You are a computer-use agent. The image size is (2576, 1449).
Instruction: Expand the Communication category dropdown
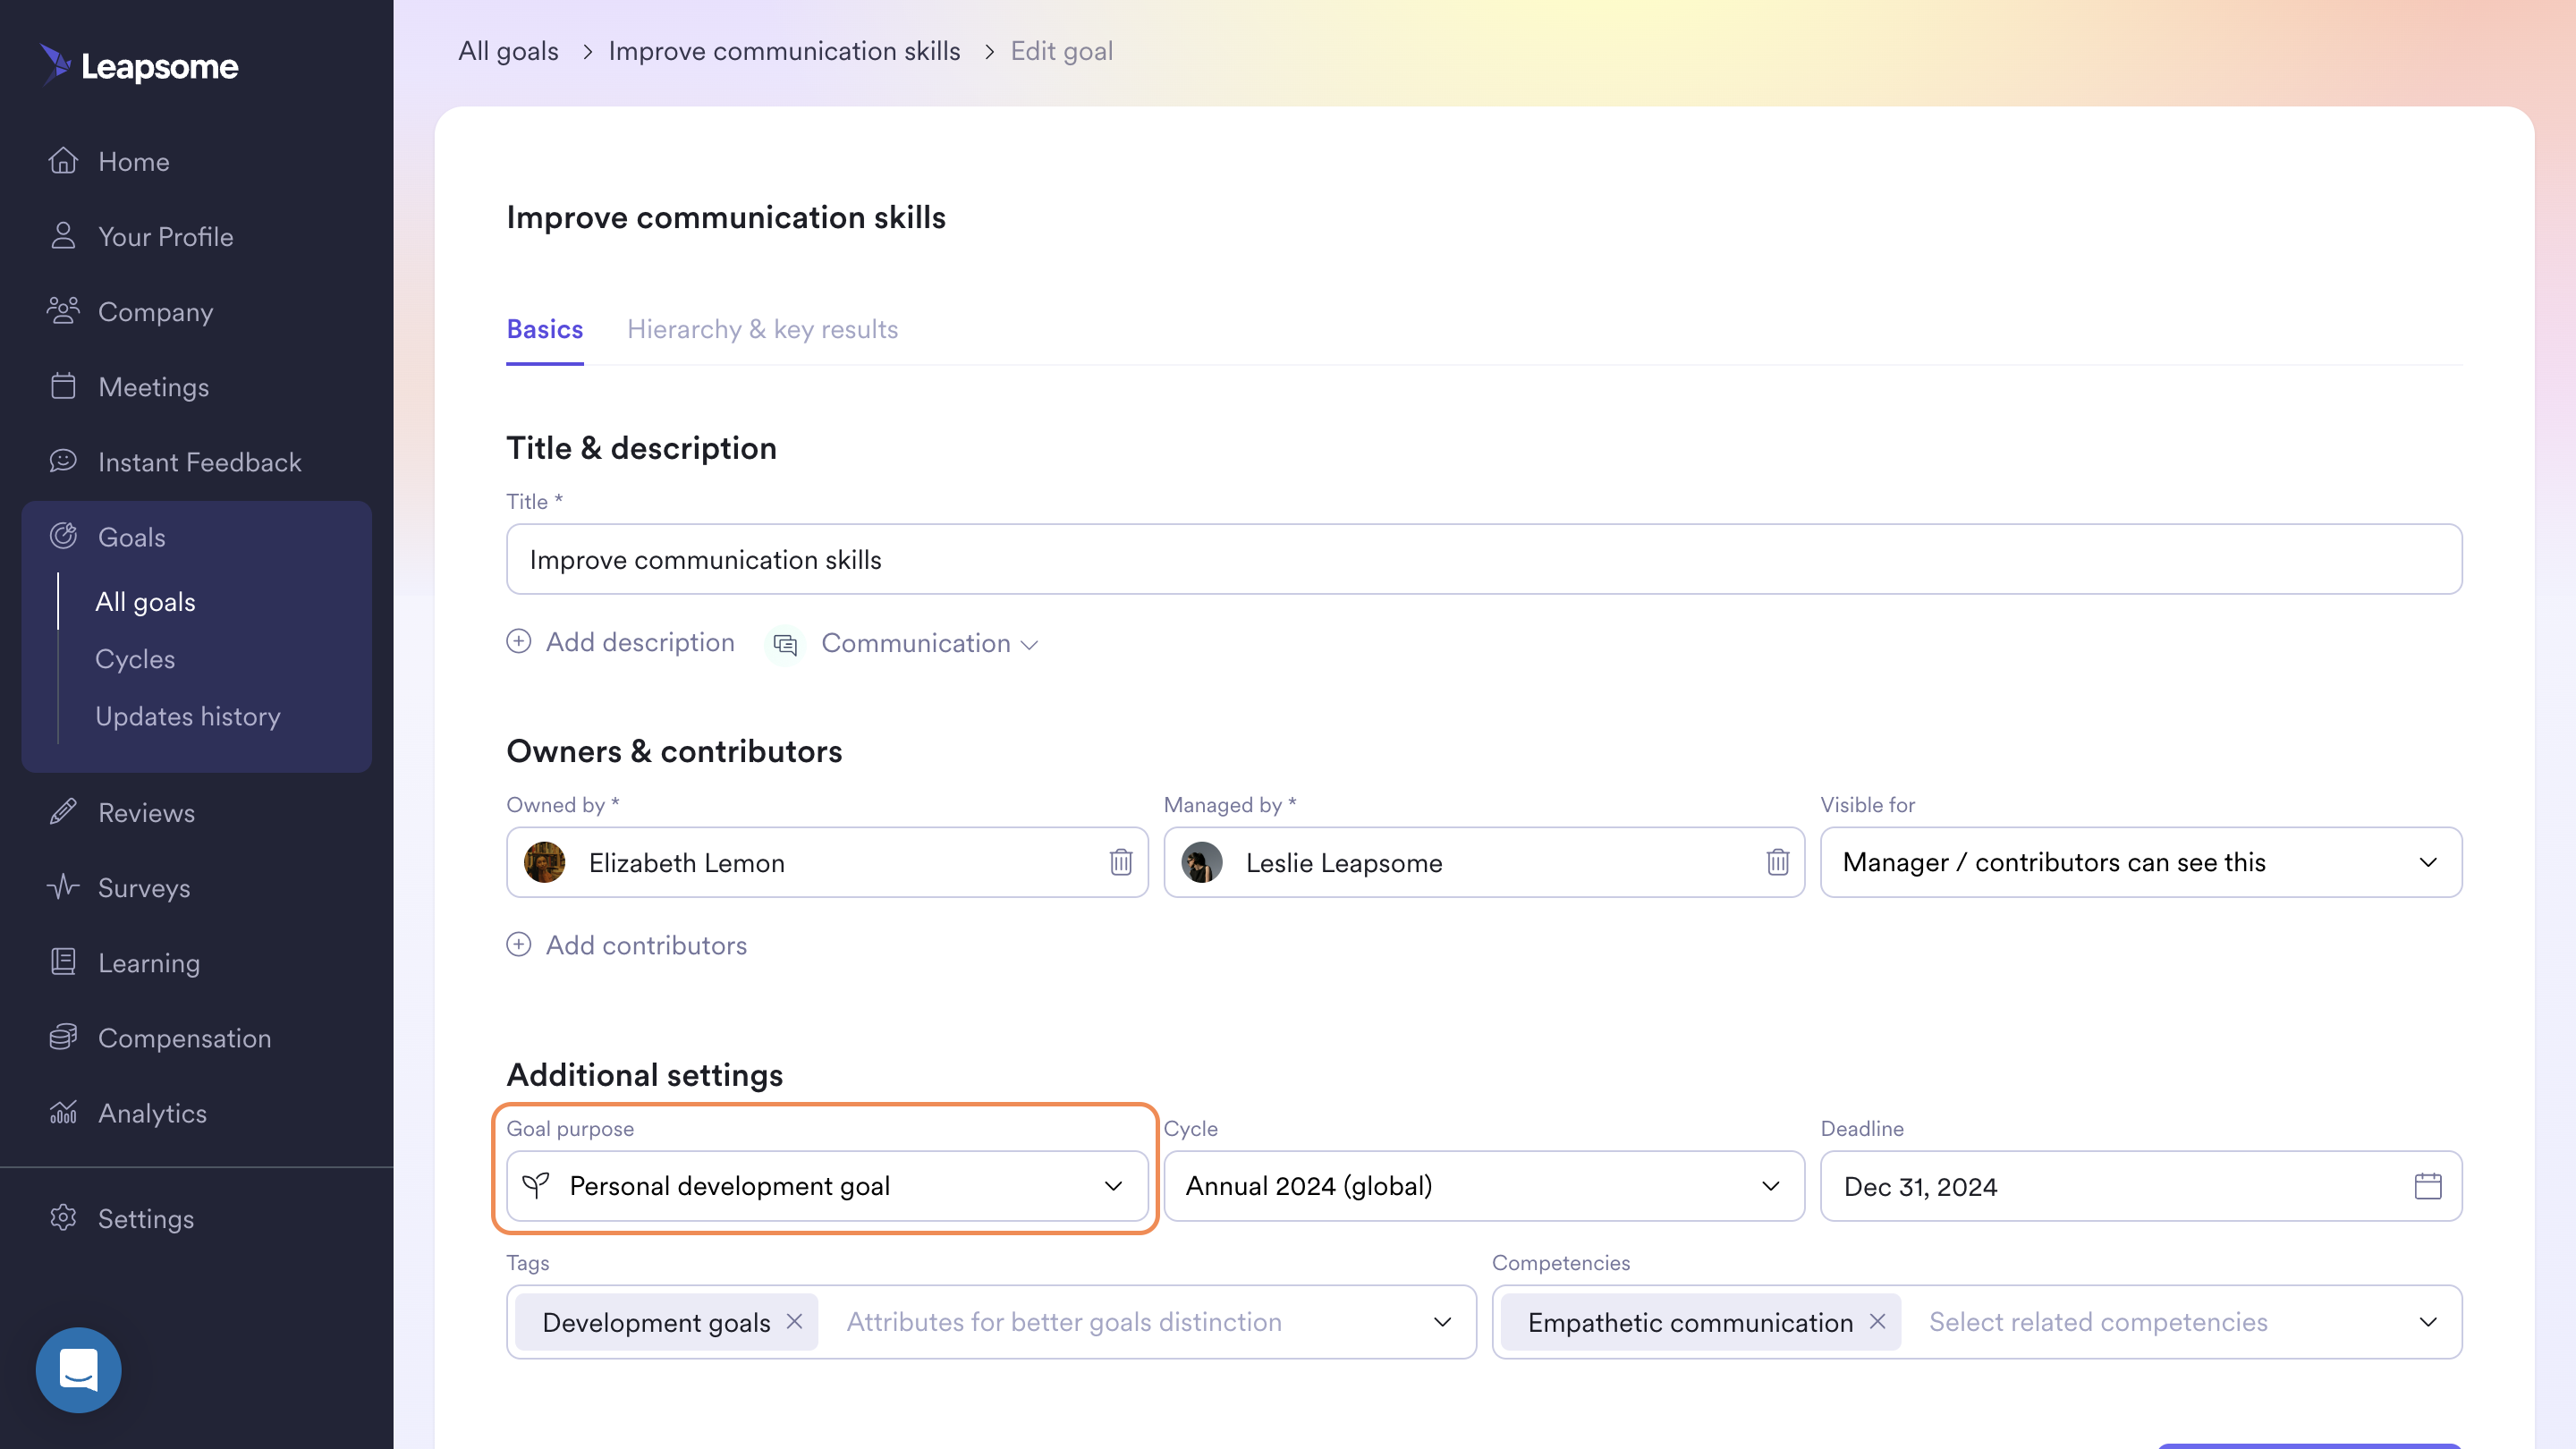click(x=930, y=643)
